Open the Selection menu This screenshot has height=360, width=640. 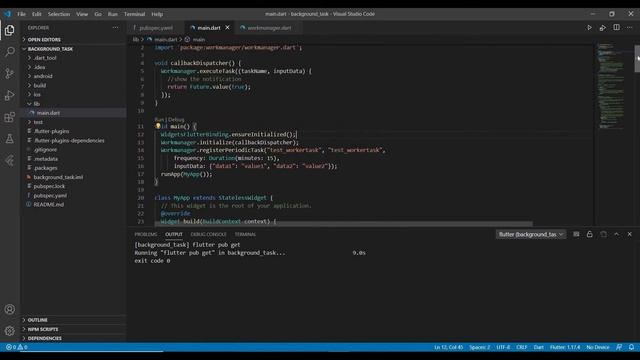(59, 14)
